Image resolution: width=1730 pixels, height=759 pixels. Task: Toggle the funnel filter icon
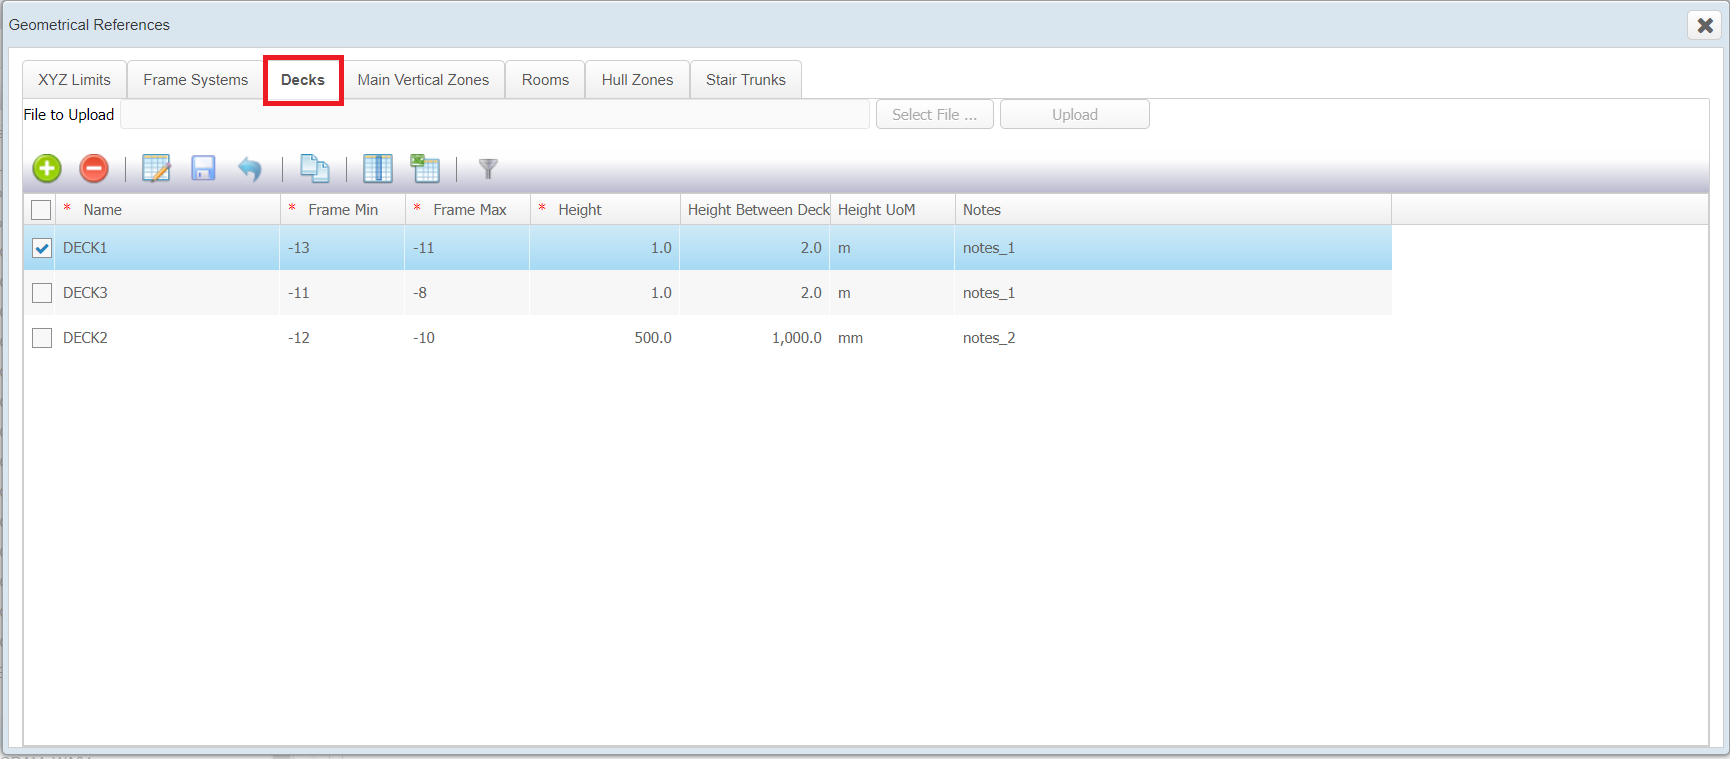[488, 169]
